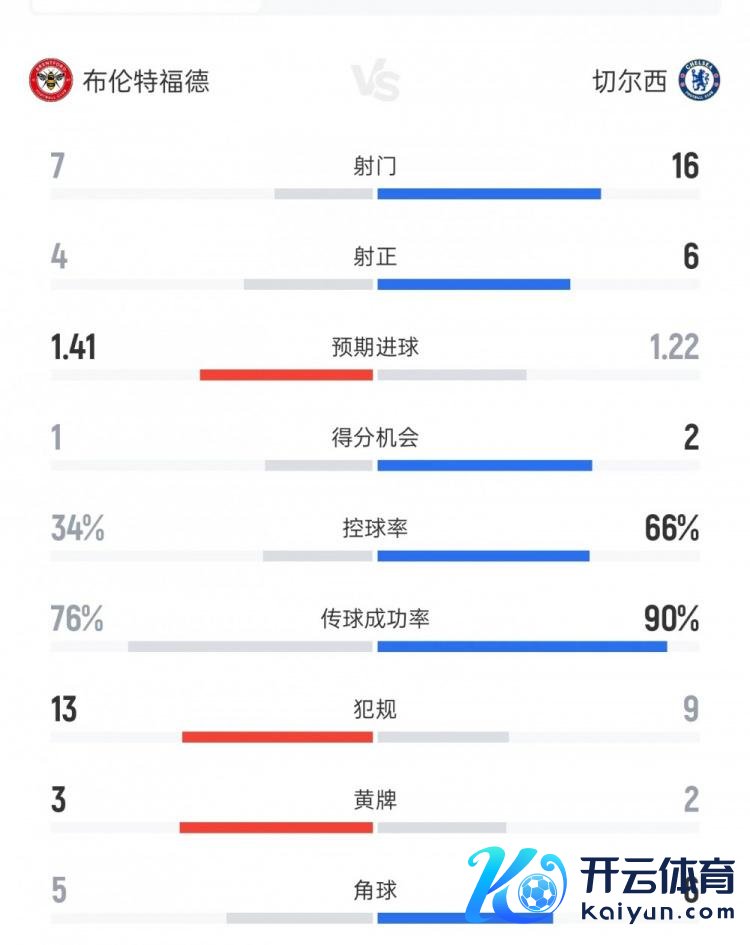Select the 得分机会 stat label

(375, 437)
